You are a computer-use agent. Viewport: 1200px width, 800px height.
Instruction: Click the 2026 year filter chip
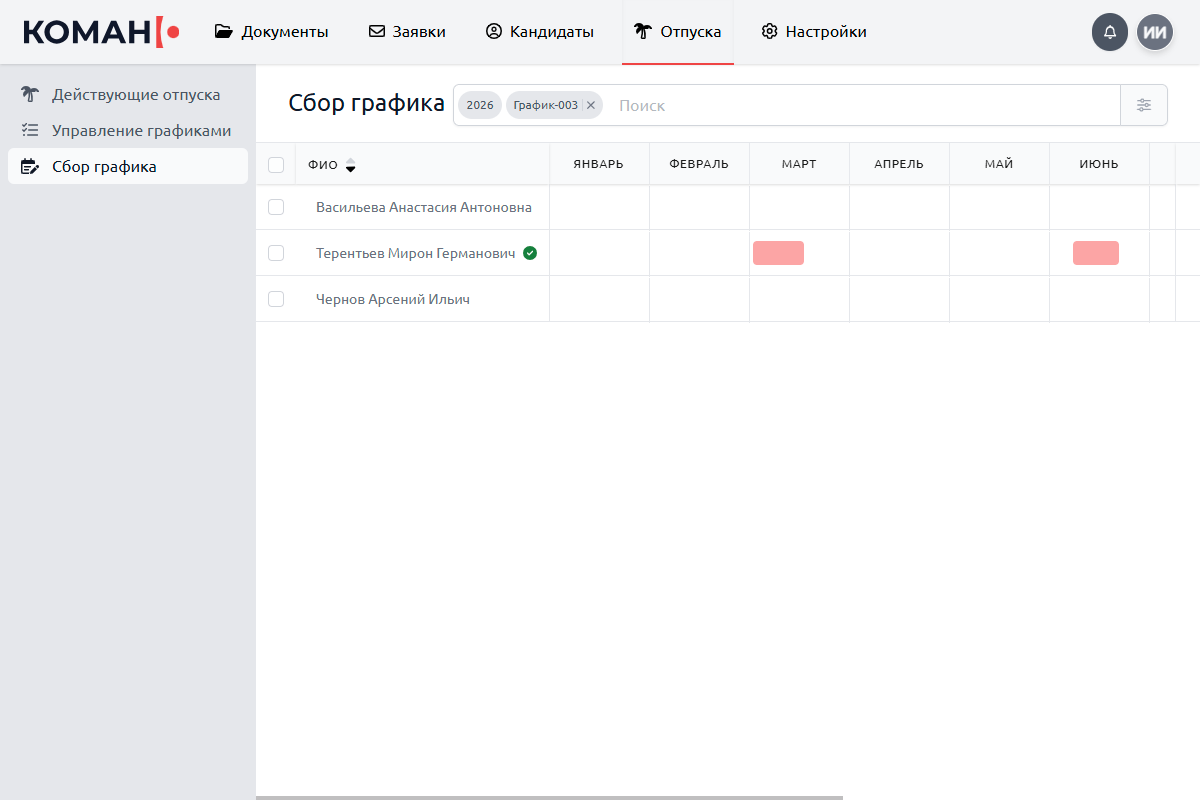pyautogui.click(x=480, y=105)
